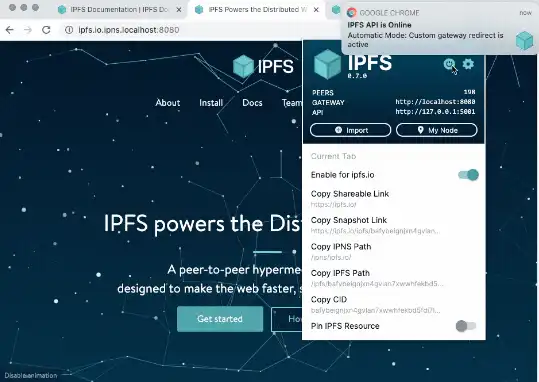This screenshot has width=539, height=382.
Task: Open Docs in site navigation
Action: click(252, 102)
